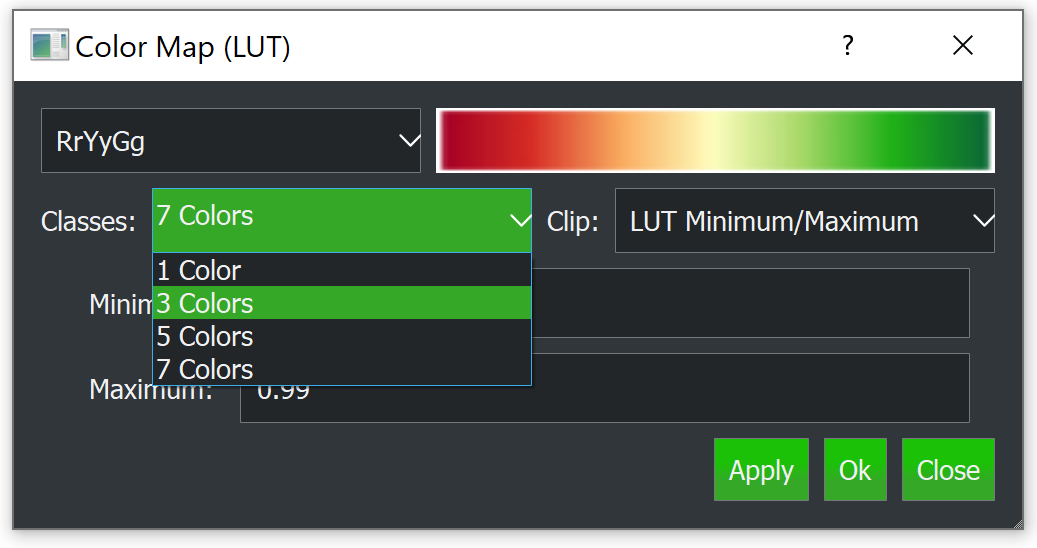Click the green Close button
The width and height of the screenshot is (1037, 548).
pyautogui.click(x=948, y=470)
